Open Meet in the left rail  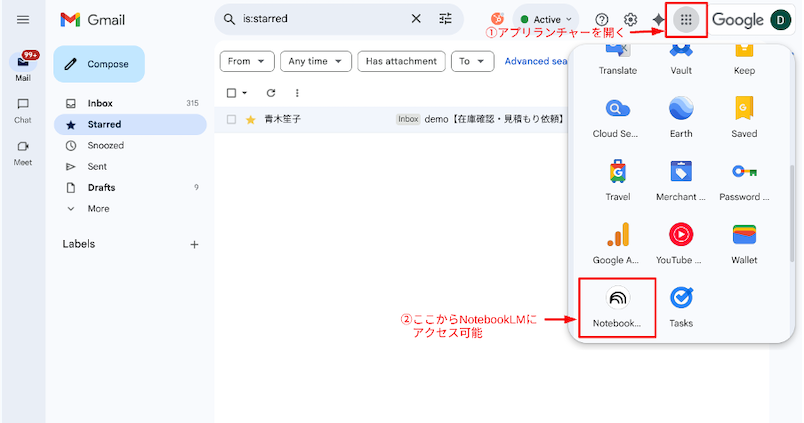click(x=23, y=153)
